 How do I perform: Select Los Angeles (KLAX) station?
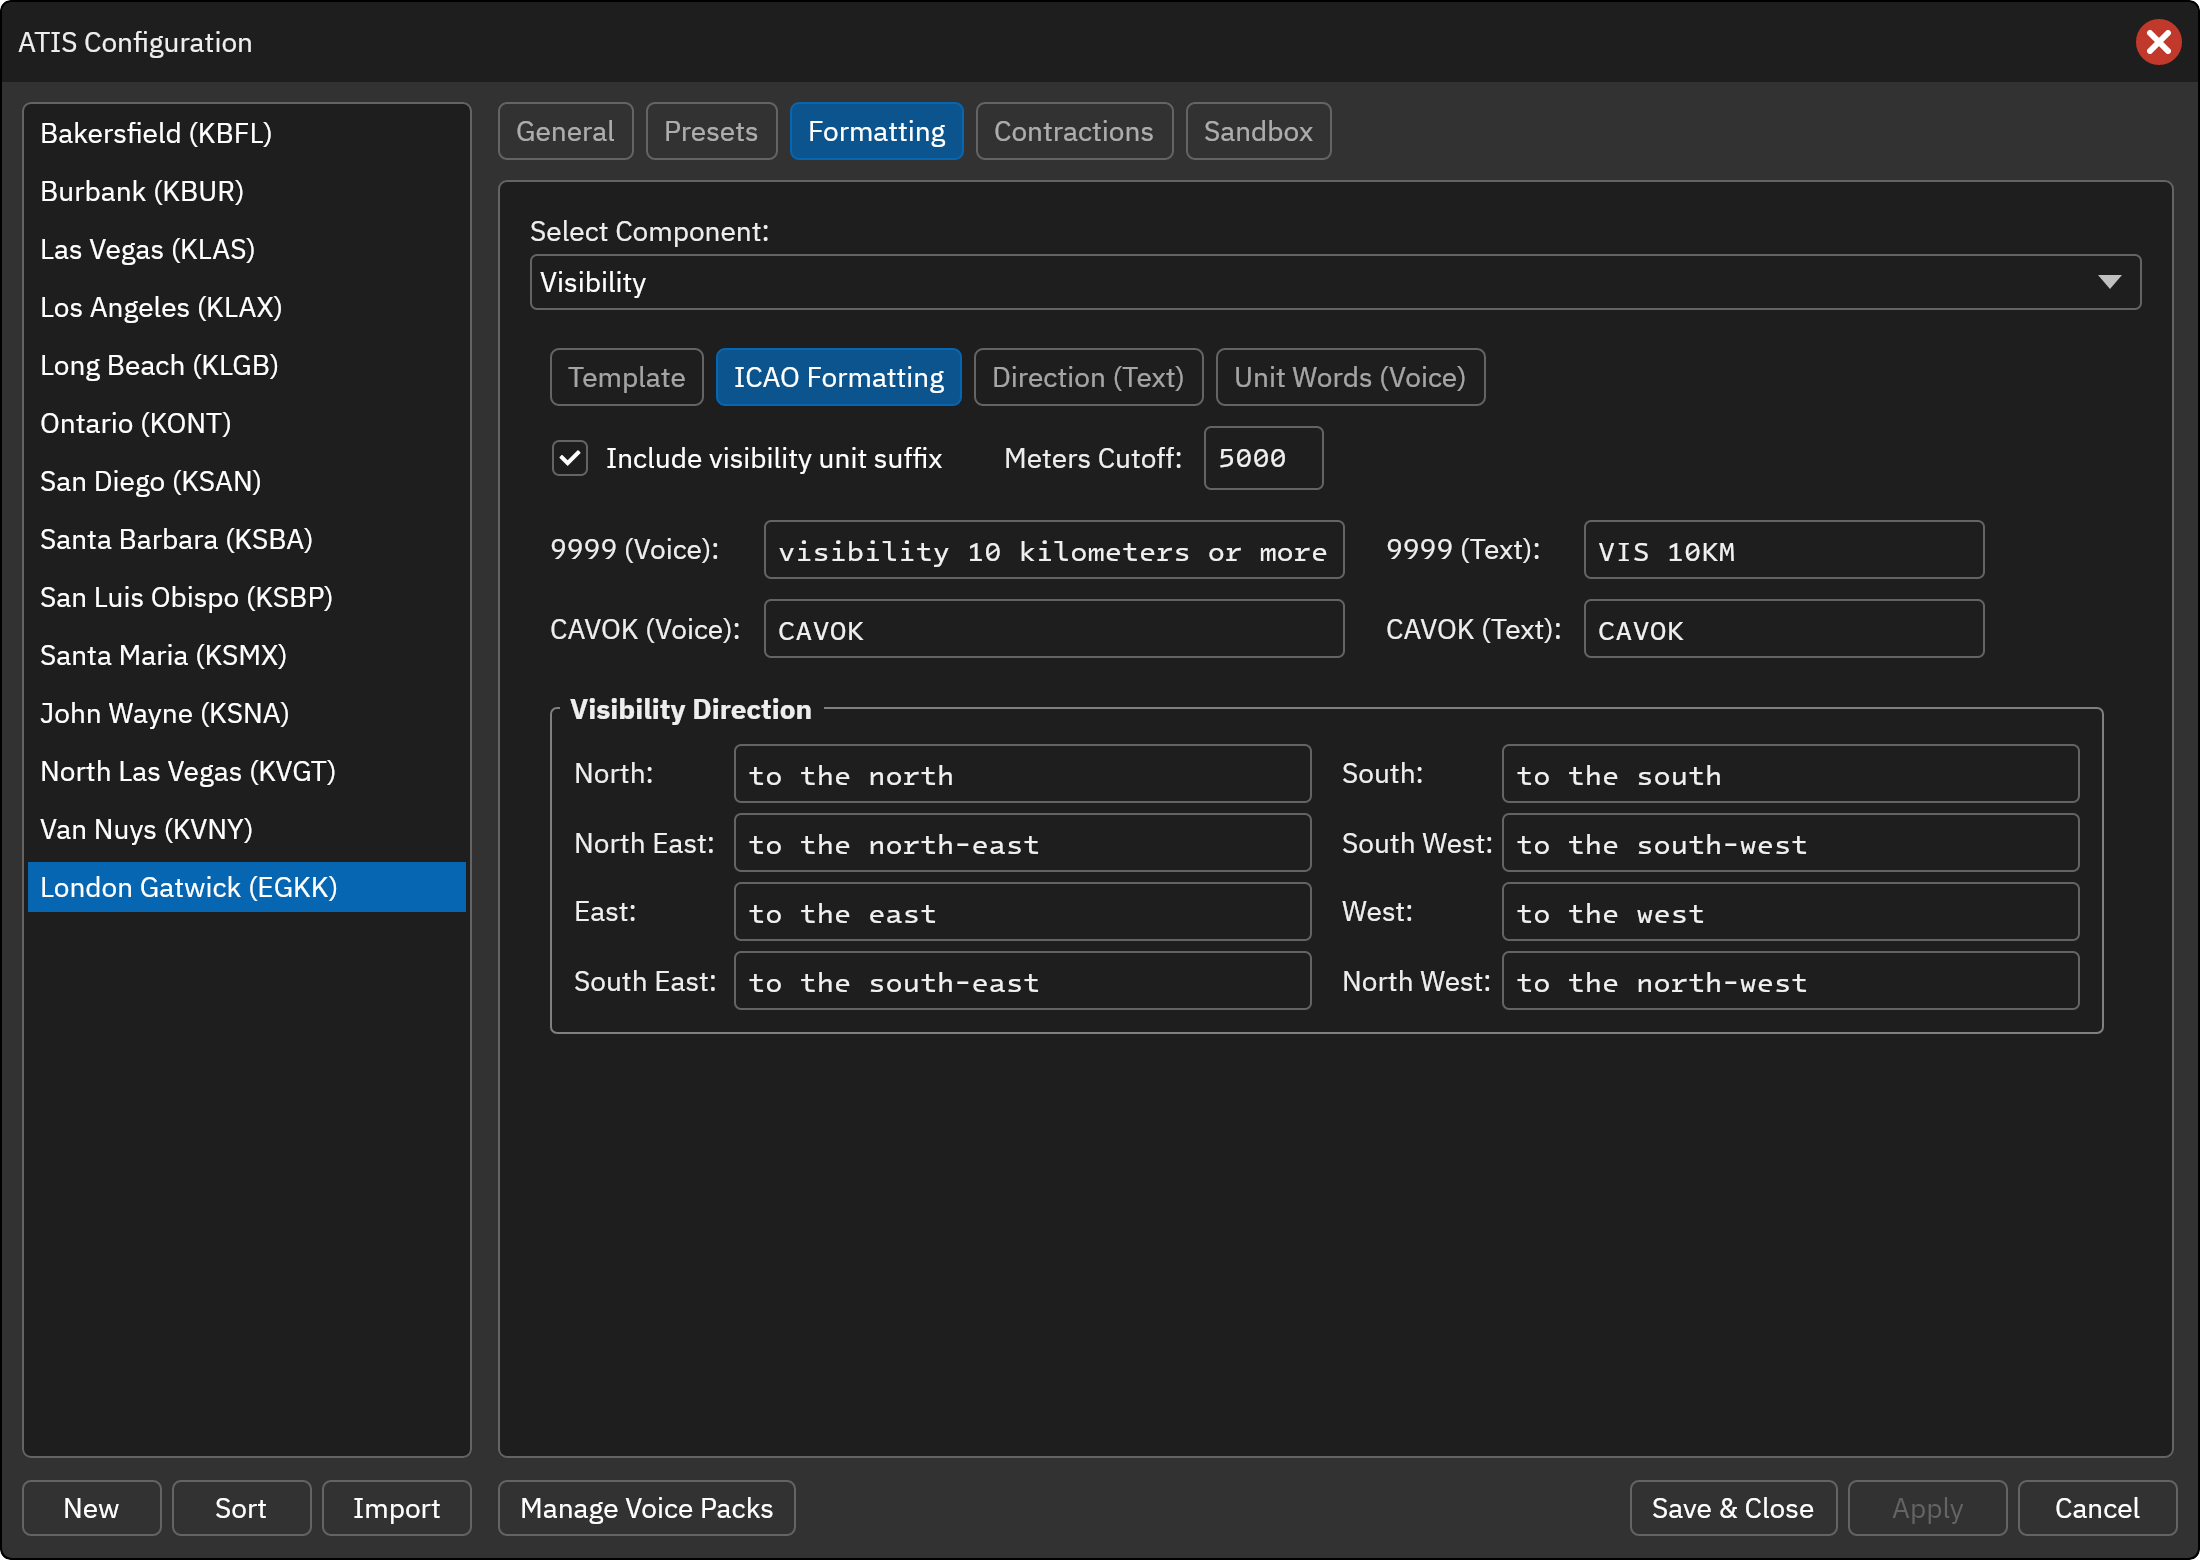[x=247, y=307]
